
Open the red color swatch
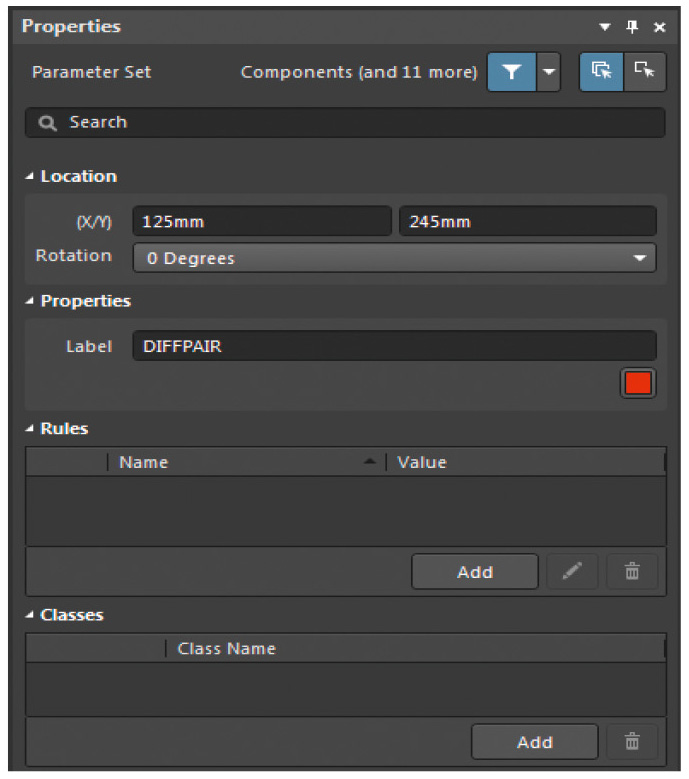coord(638,383)
